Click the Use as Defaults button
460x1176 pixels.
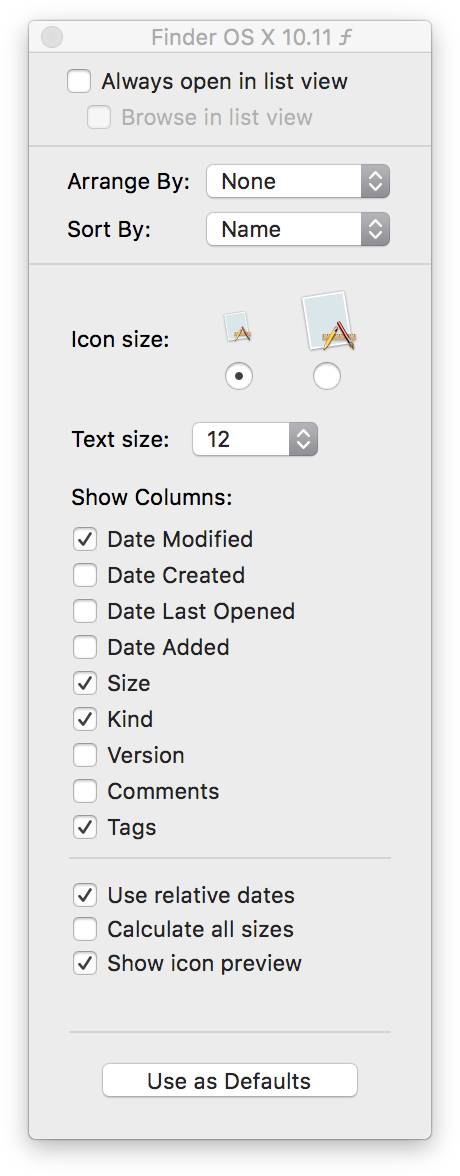230,1081
